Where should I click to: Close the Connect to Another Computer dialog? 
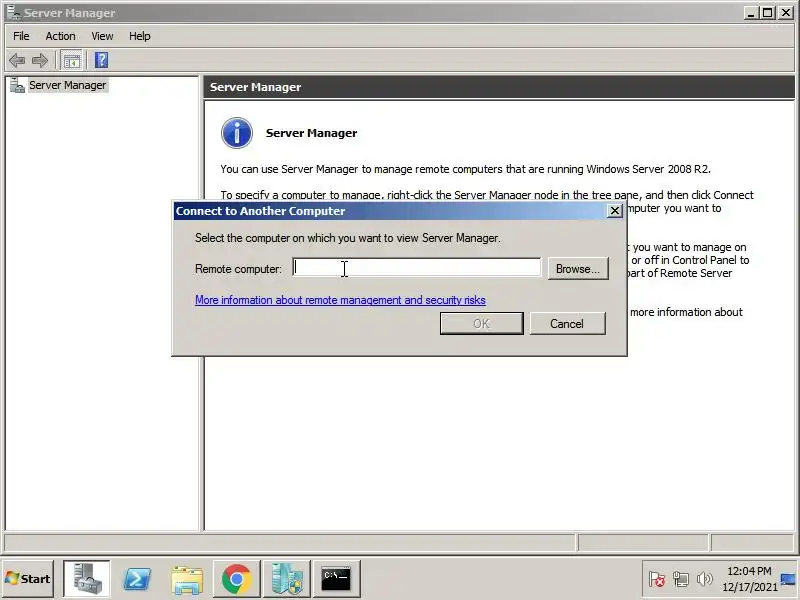click(x=615, y=211)
